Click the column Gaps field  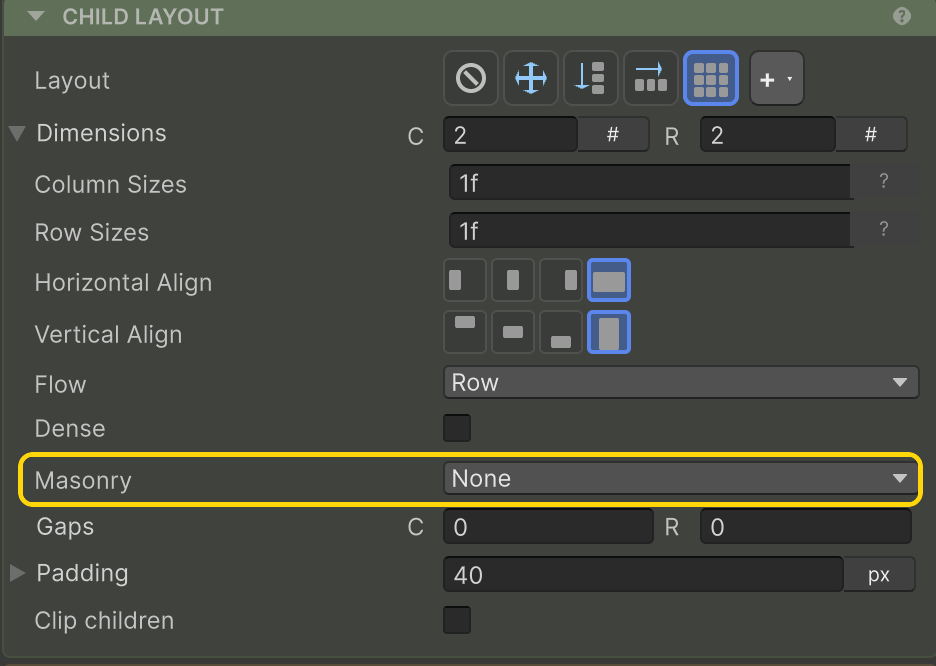548,527
